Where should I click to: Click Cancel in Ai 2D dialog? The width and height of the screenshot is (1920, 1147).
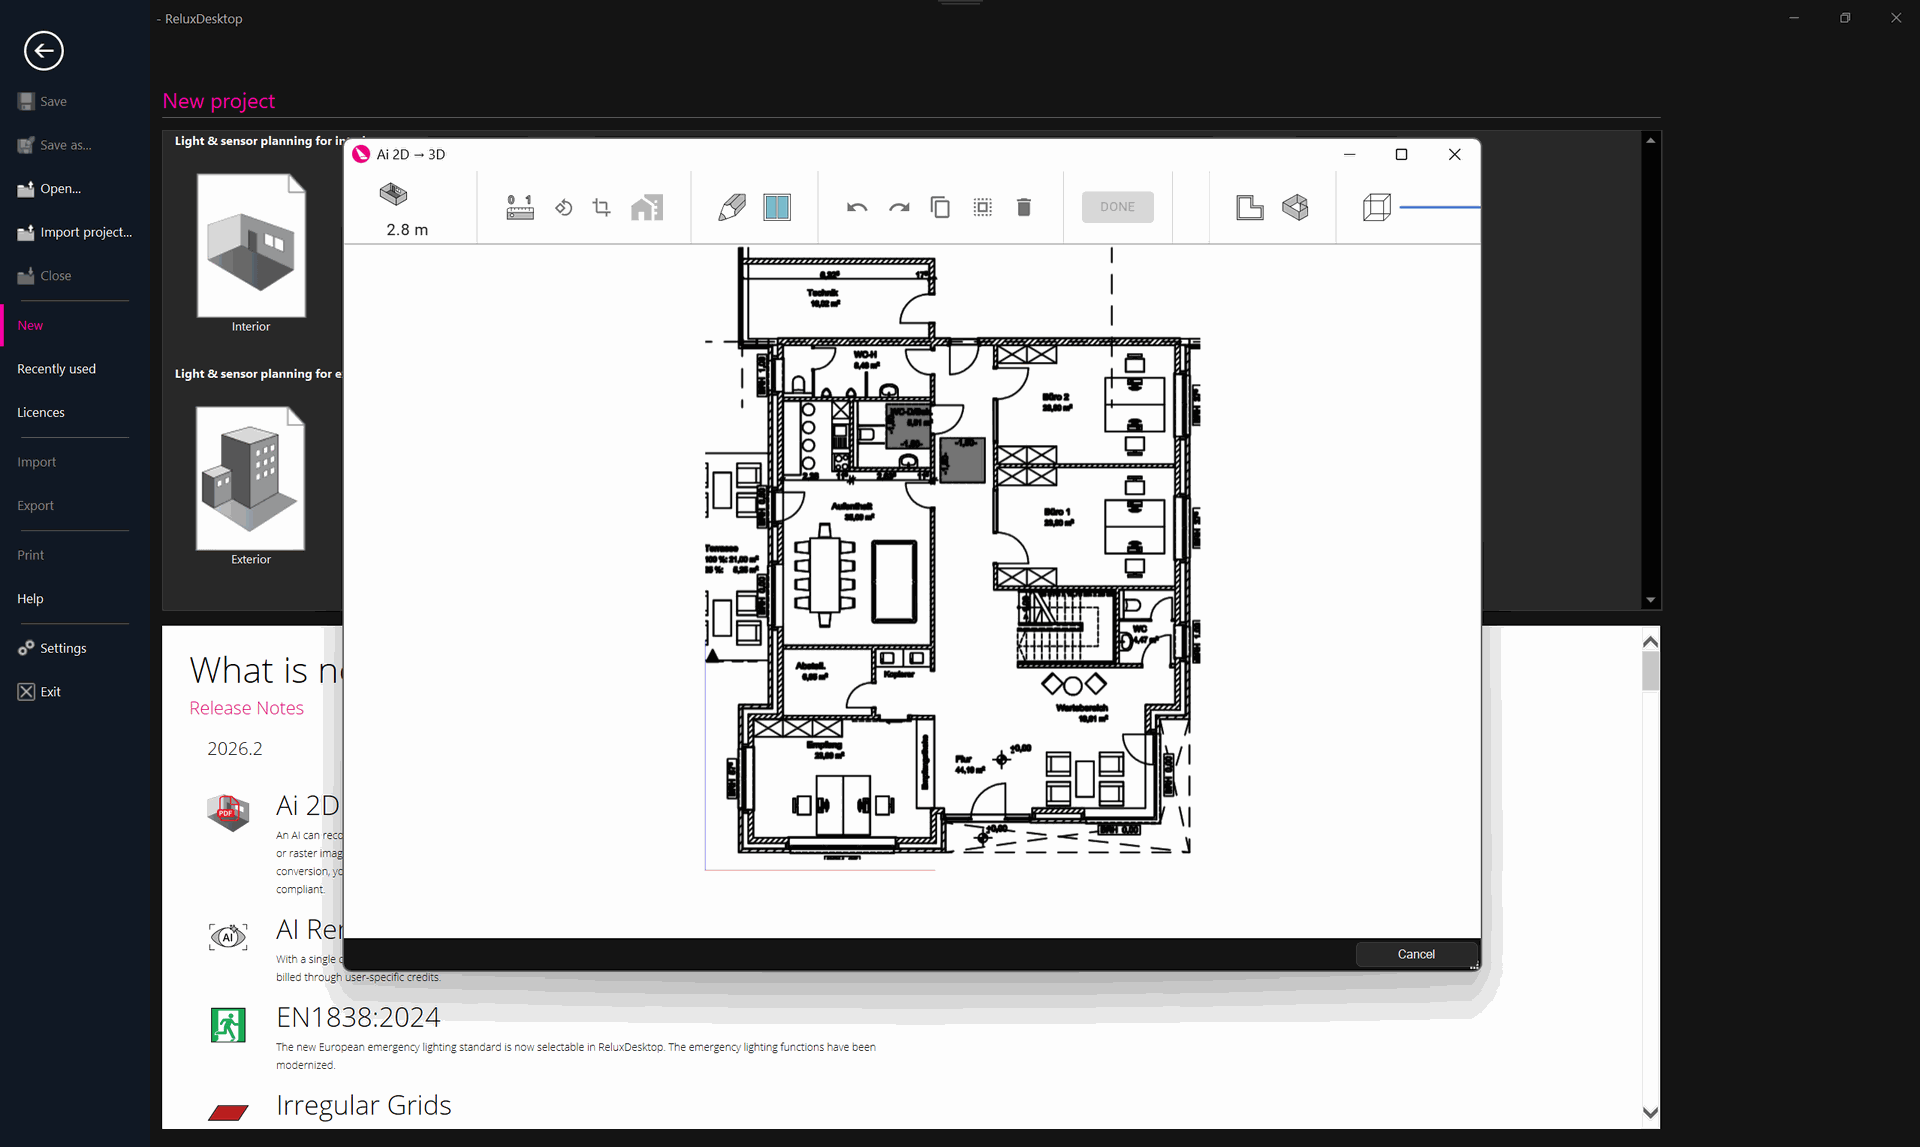coord(1416,954)
